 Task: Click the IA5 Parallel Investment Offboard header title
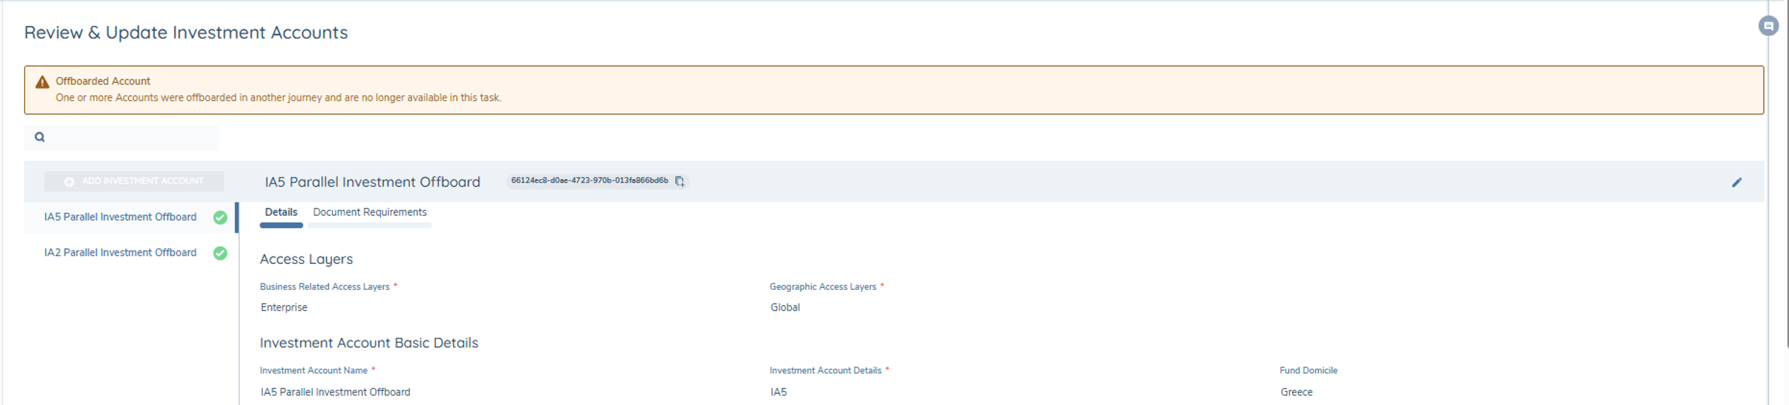pyautogui.click(x=372, y=182)
